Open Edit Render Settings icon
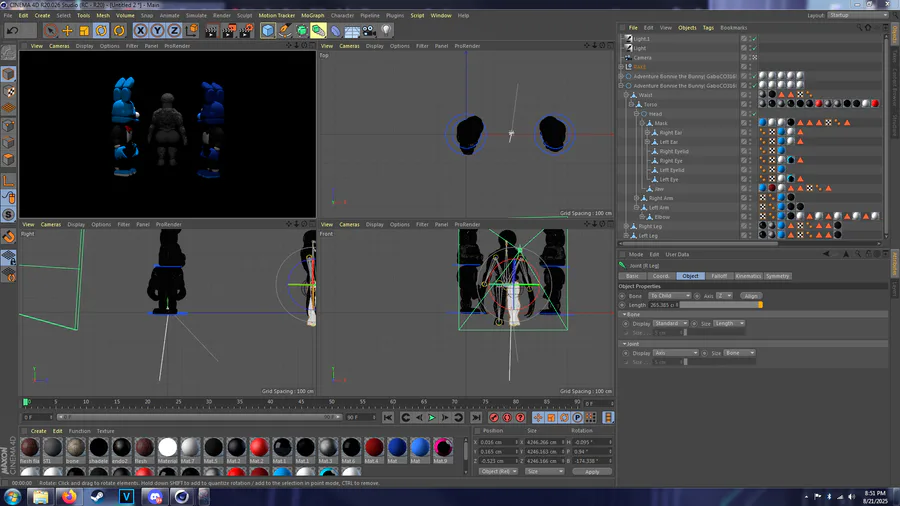900x506 pixels. pyautogui.click(x=246, y=30)
